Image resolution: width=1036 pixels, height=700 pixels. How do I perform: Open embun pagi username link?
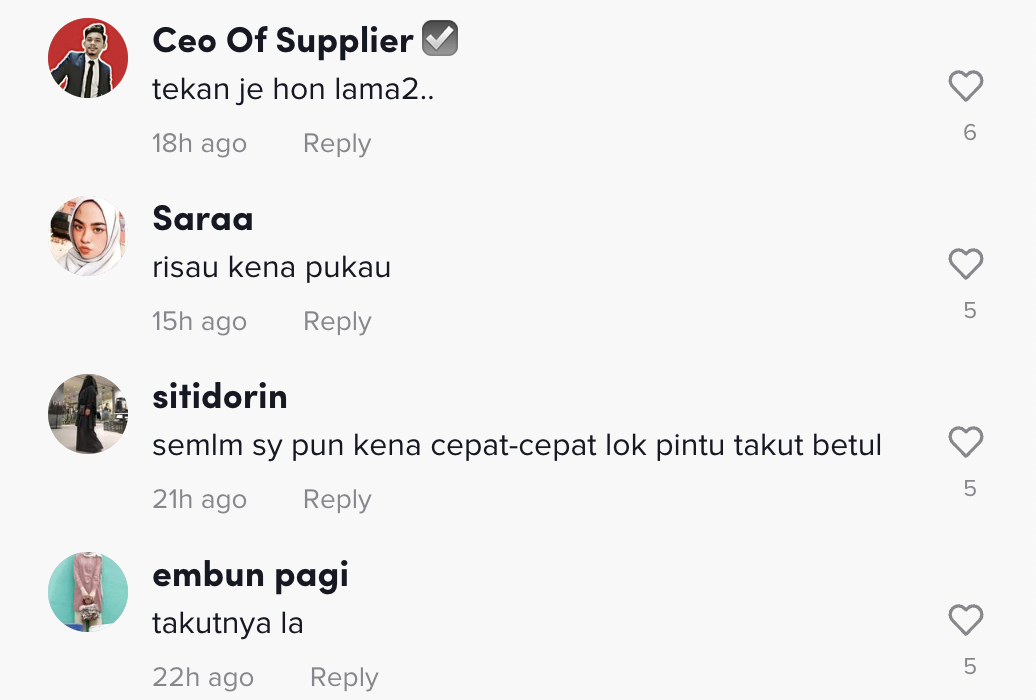click(x=250, y=575)
